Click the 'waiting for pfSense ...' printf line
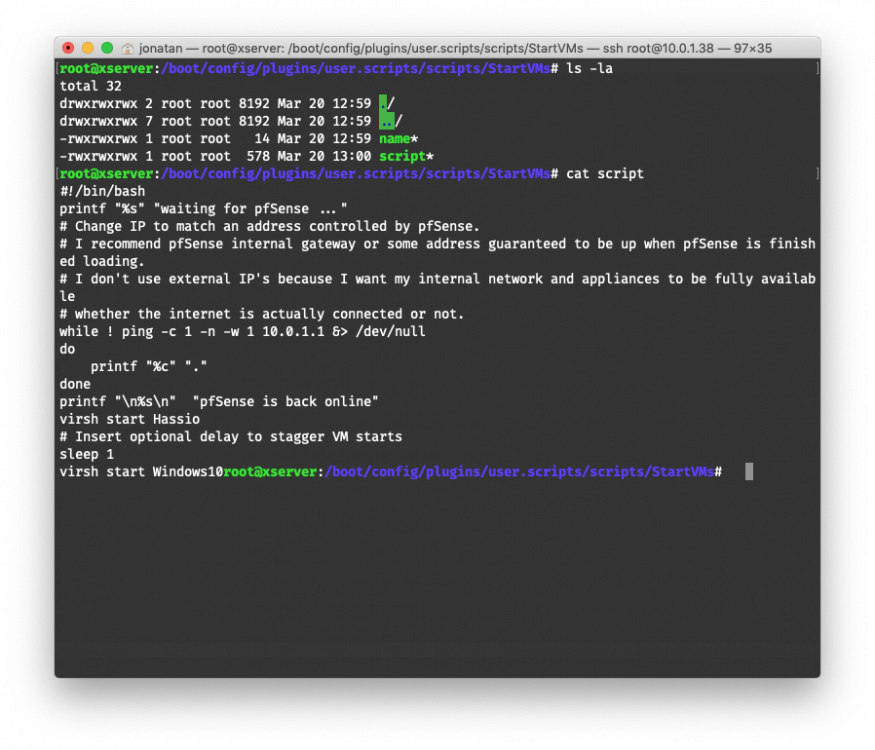The image size is (875, 750). pos(203,209)
